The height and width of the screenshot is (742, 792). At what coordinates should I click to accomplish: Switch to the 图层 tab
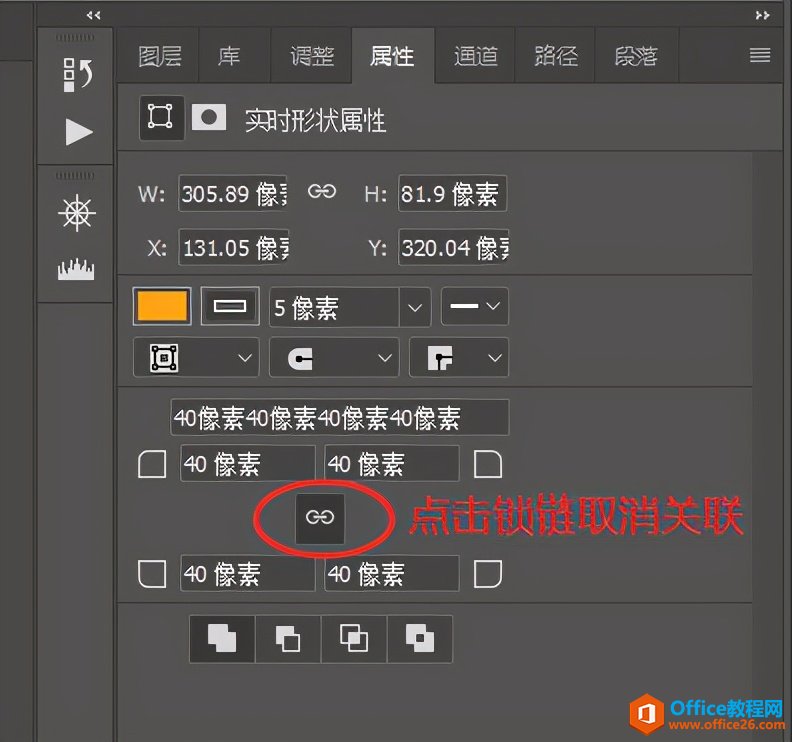160,56
